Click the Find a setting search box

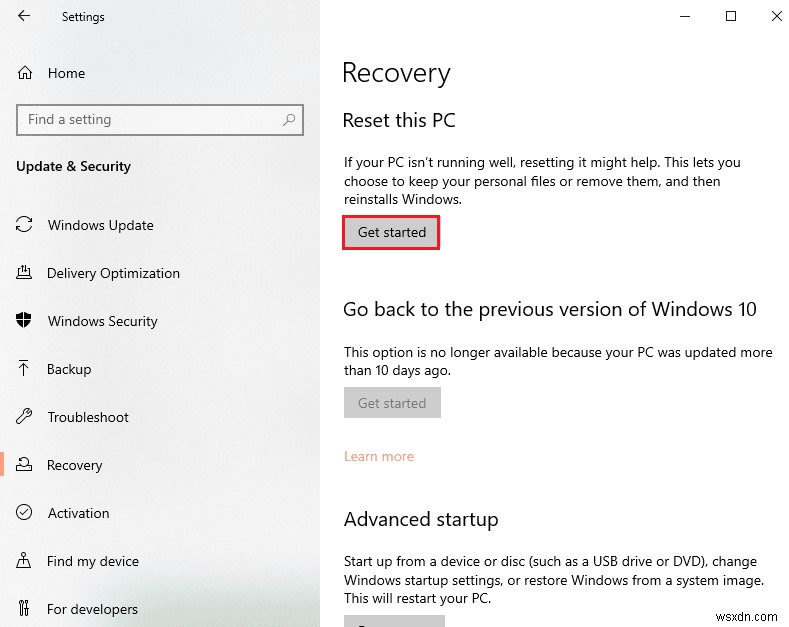click(x=150, y=120)
